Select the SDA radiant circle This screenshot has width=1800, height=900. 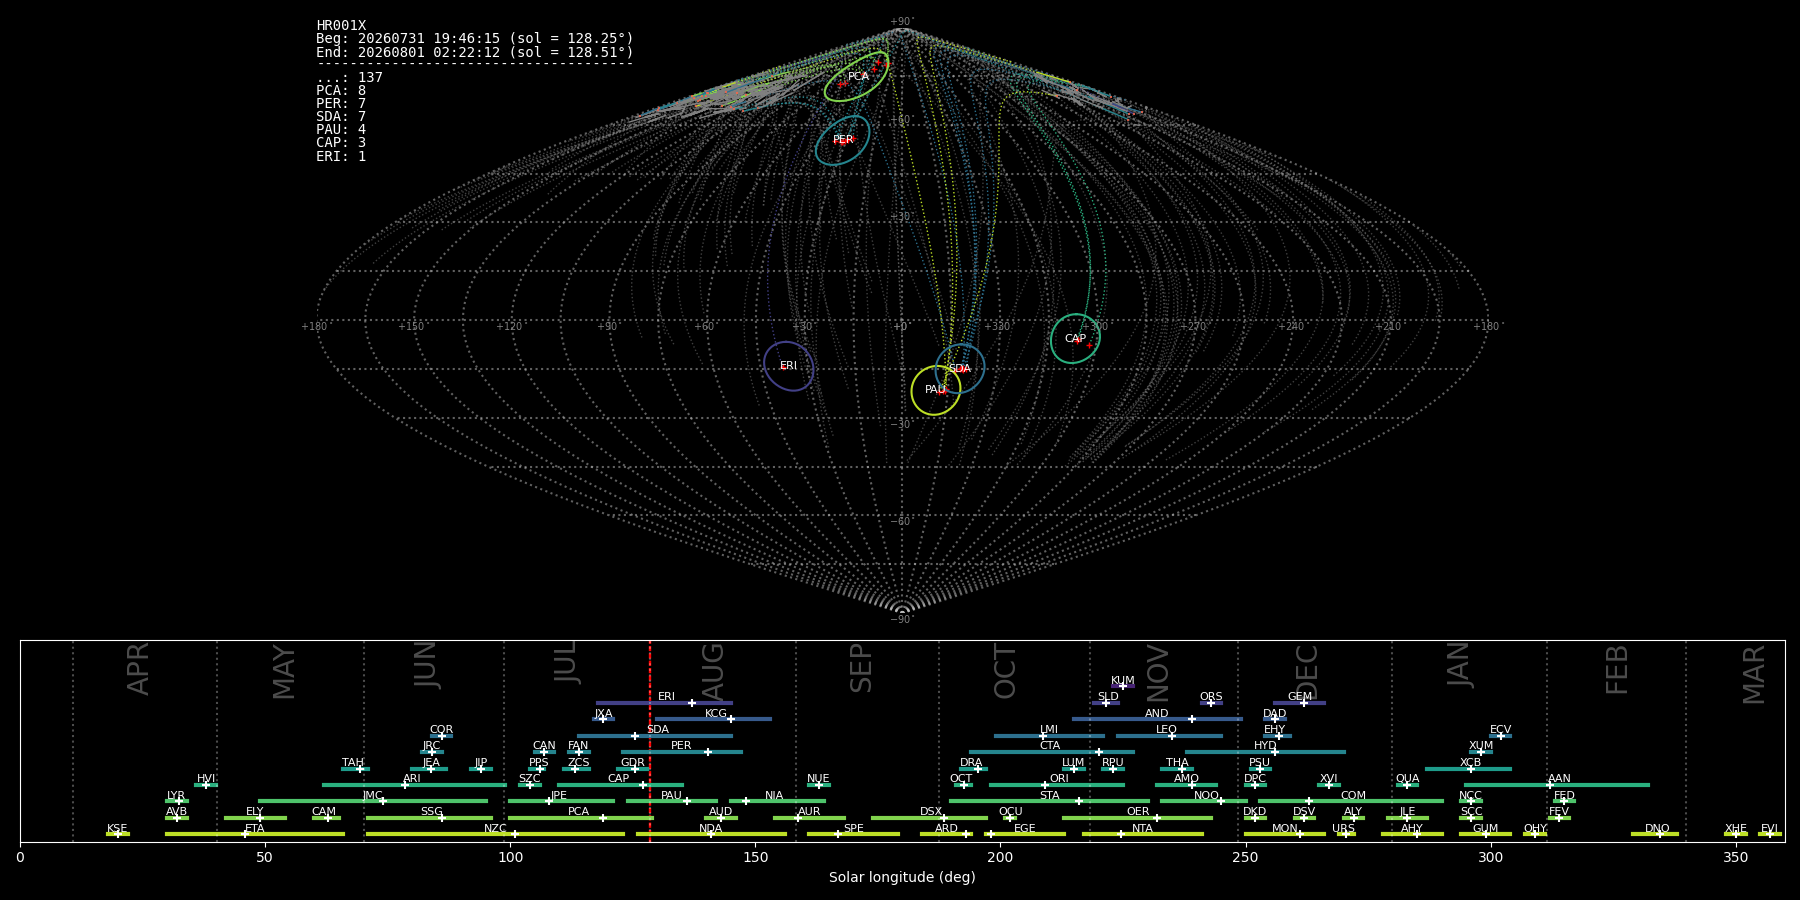tap(960, 369)
